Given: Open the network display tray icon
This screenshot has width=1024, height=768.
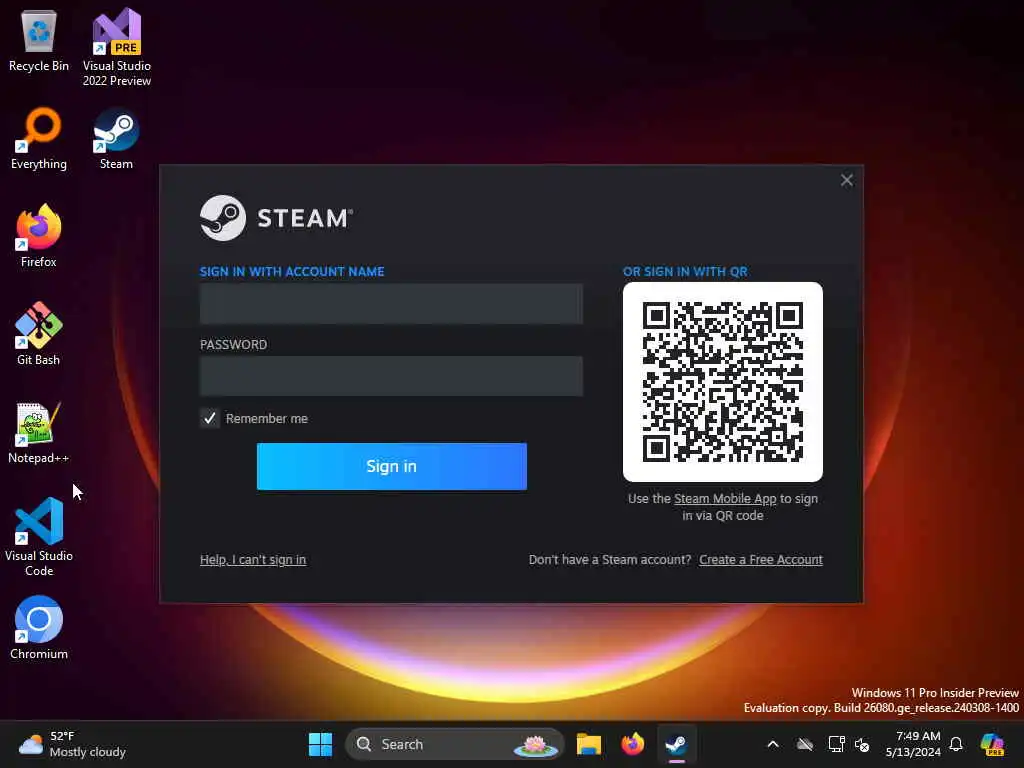Looking at the screenshot, I should point(836,744).
